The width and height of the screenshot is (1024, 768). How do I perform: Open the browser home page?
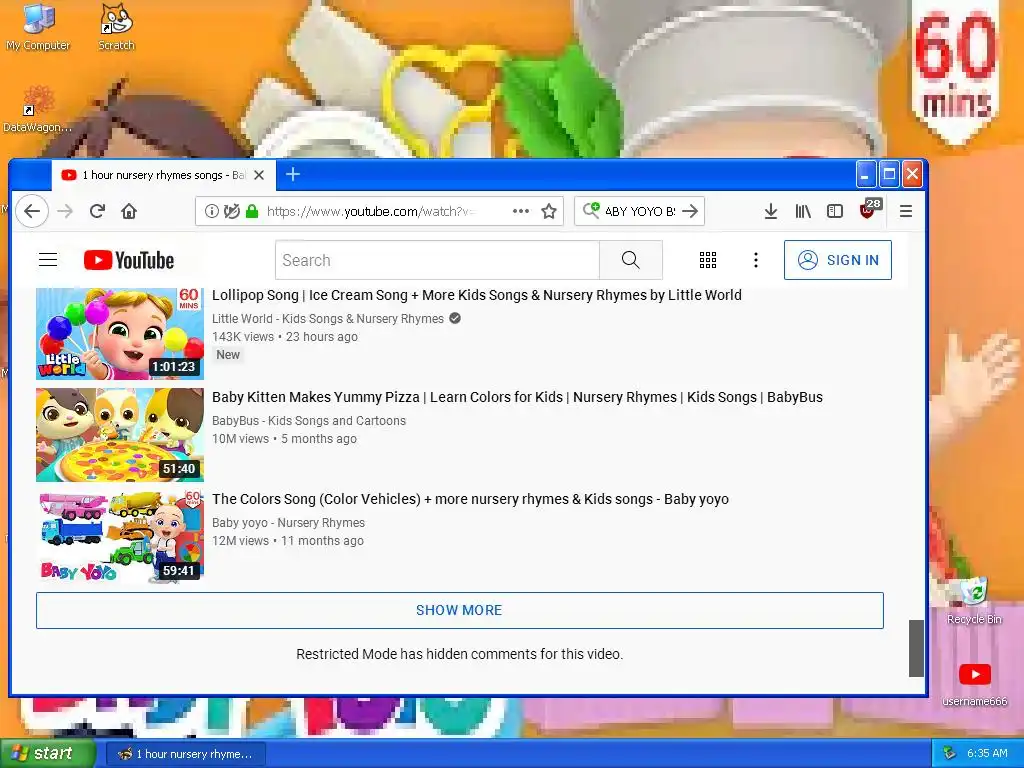129,211
